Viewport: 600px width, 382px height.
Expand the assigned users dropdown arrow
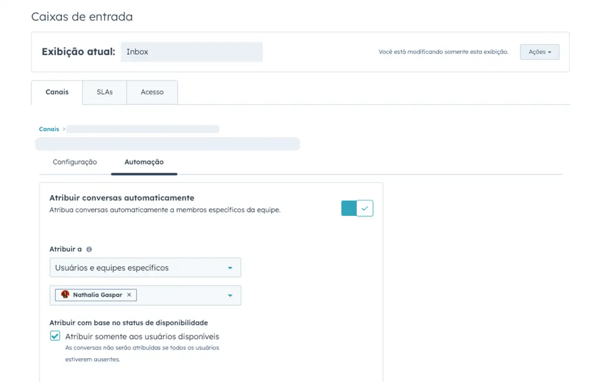click(230, 295)
